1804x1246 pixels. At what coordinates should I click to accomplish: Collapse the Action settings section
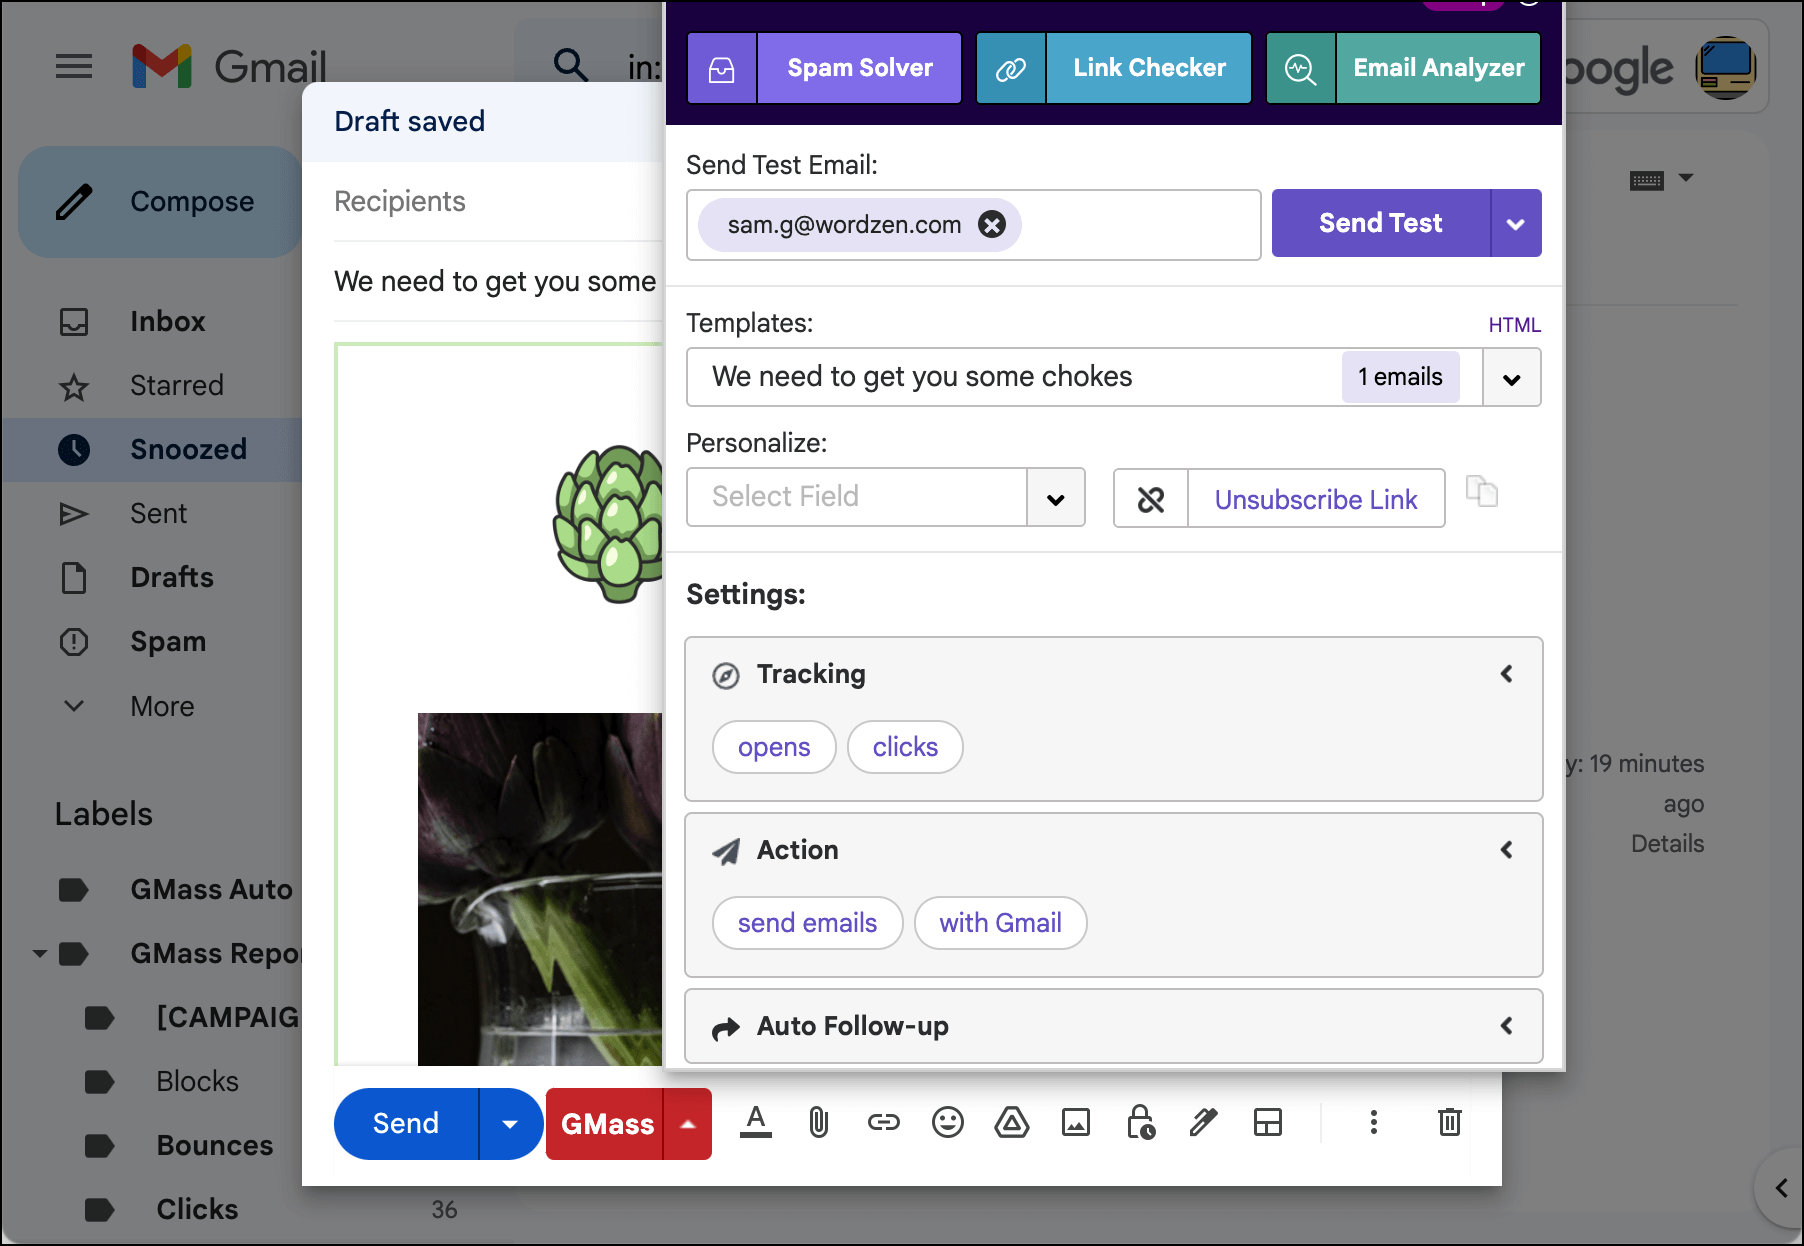tap(1506, 850)
